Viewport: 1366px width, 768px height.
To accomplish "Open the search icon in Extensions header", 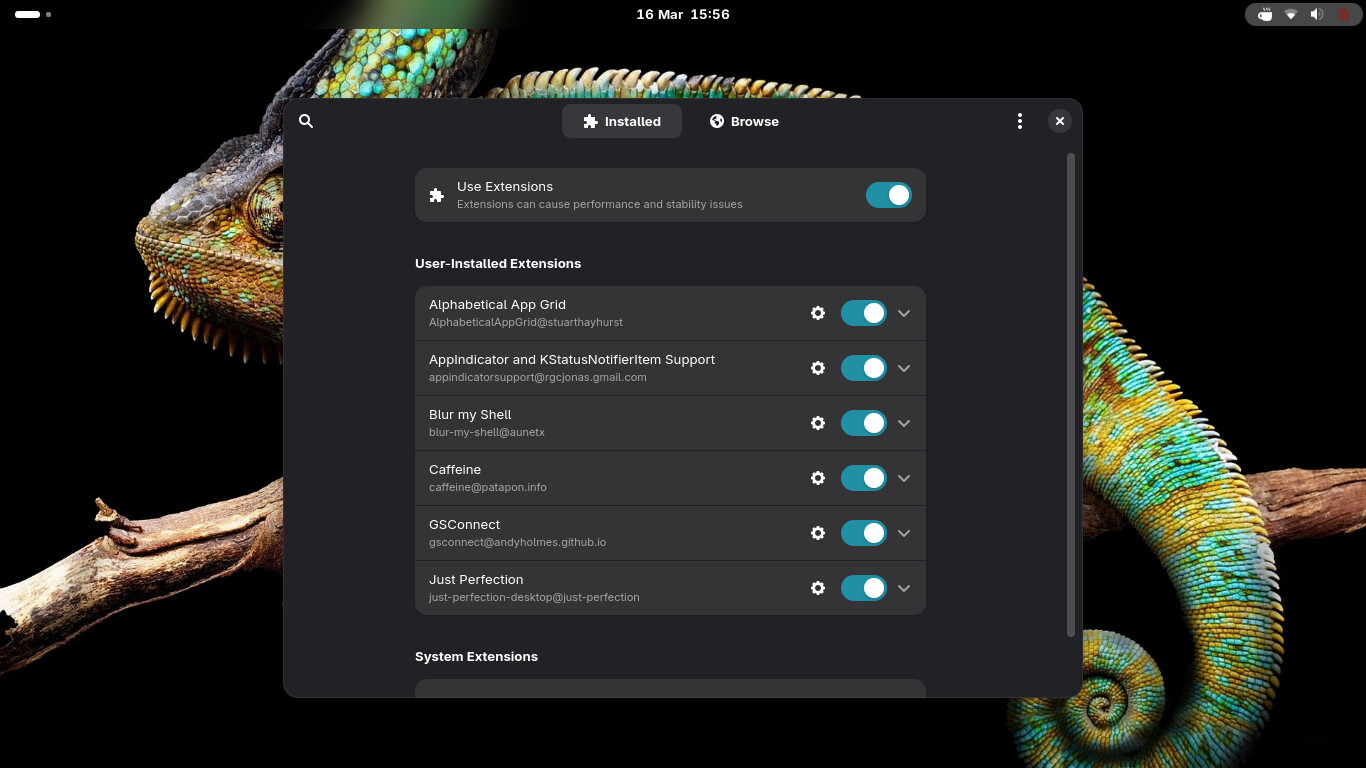I will 306,121.
